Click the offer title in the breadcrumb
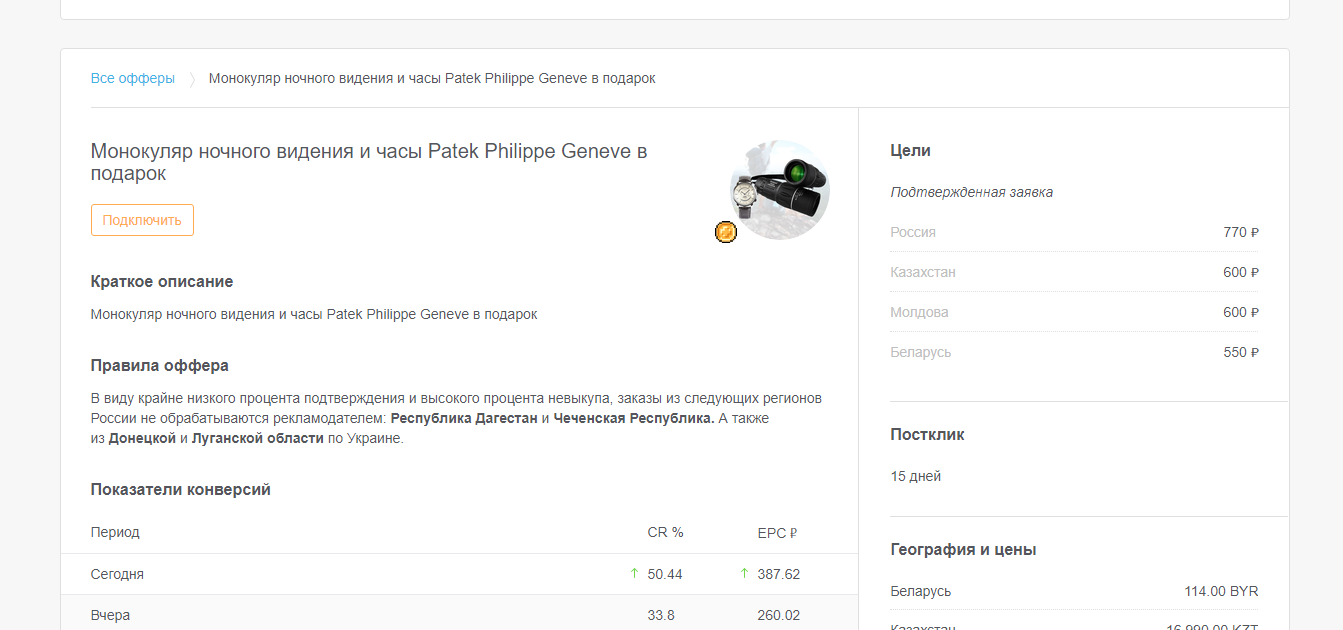 pyautogui.click(x=432, y=78)
